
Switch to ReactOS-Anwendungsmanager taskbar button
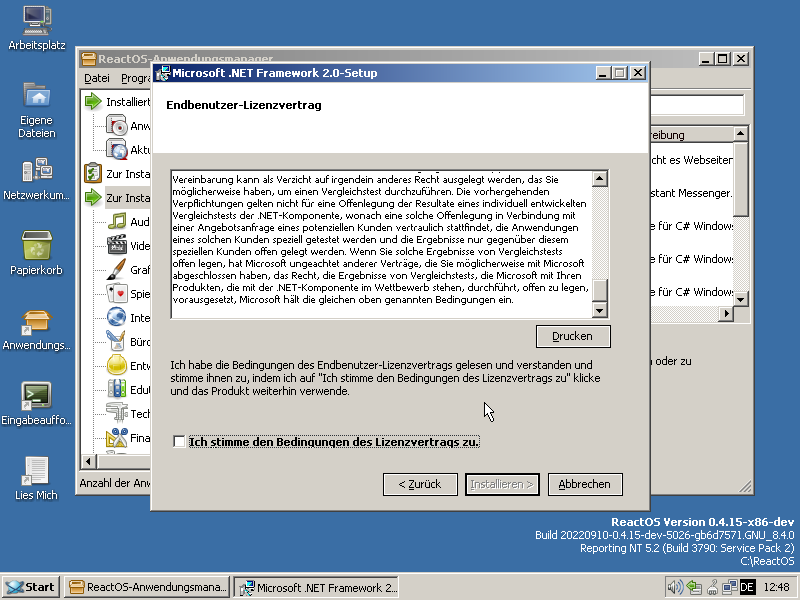[x=147, y=587]
